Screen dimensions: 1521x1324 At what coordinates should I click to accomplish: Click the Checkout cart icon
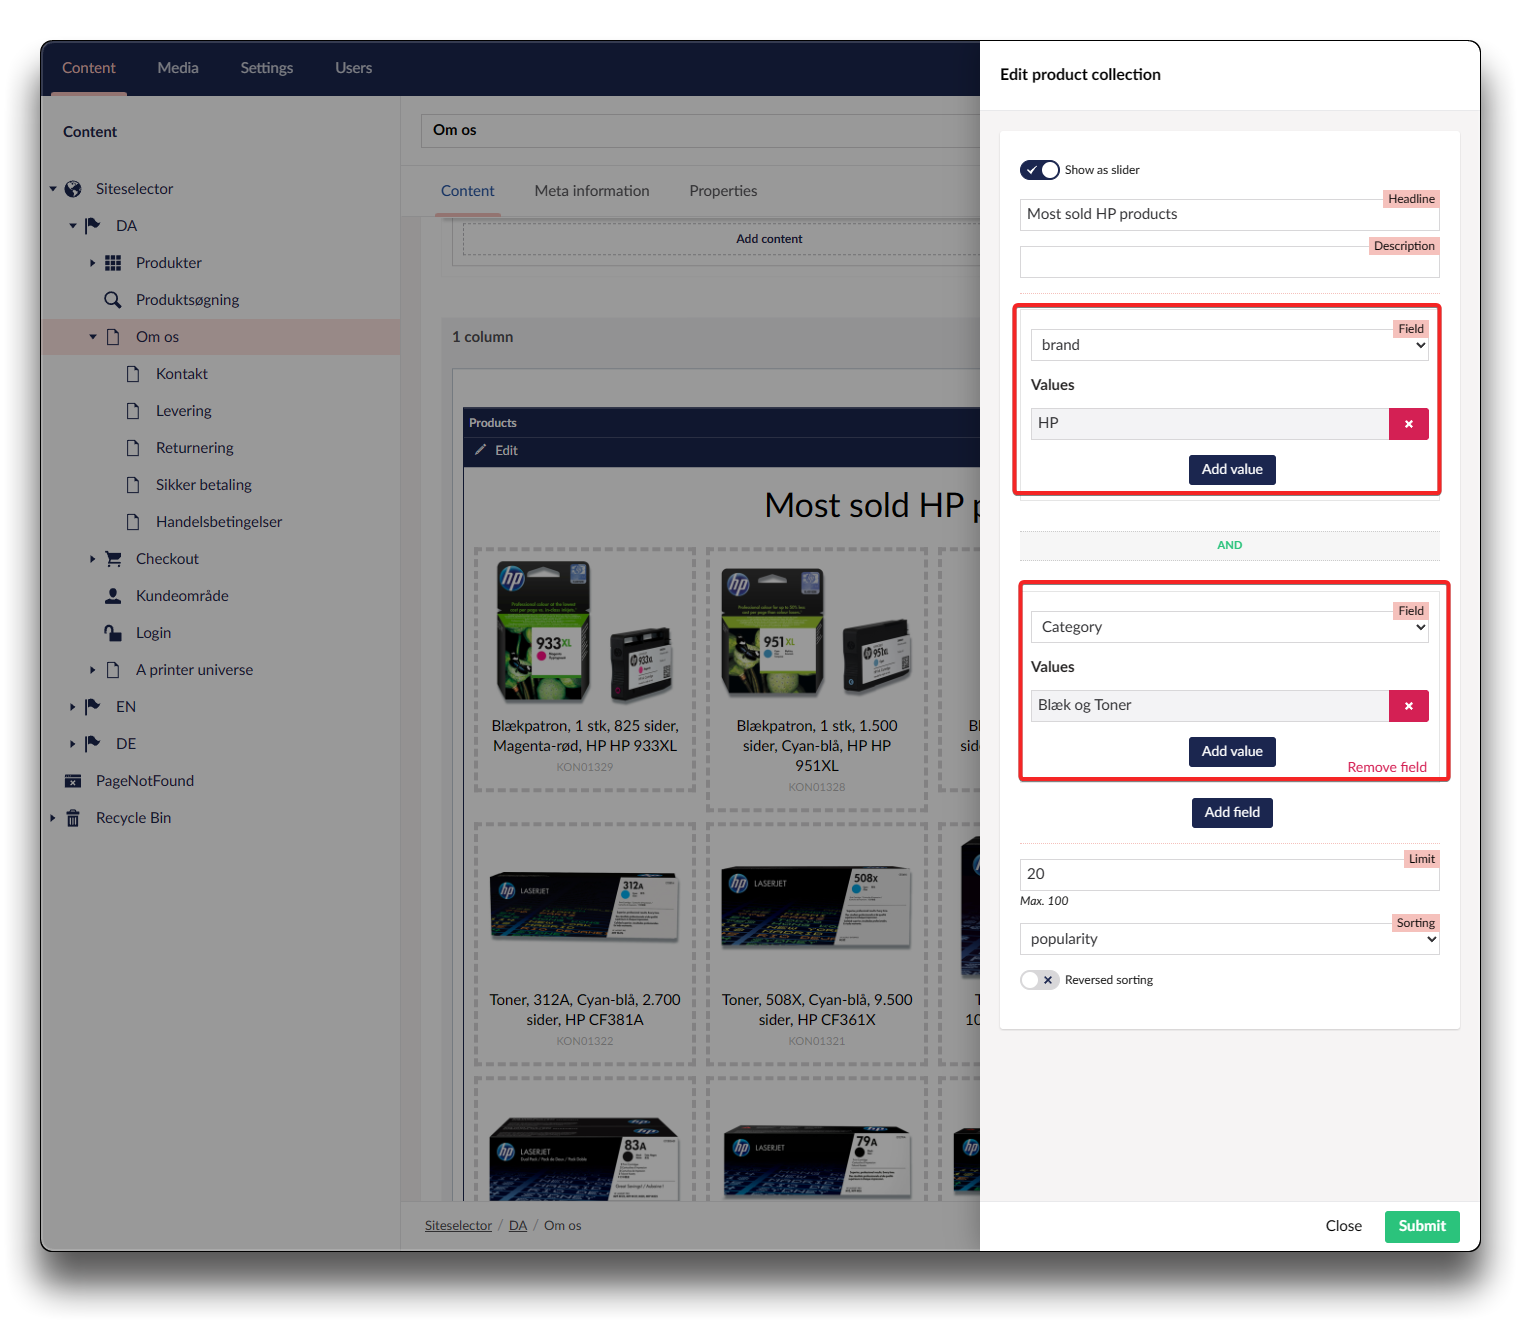tap(113, 559)
